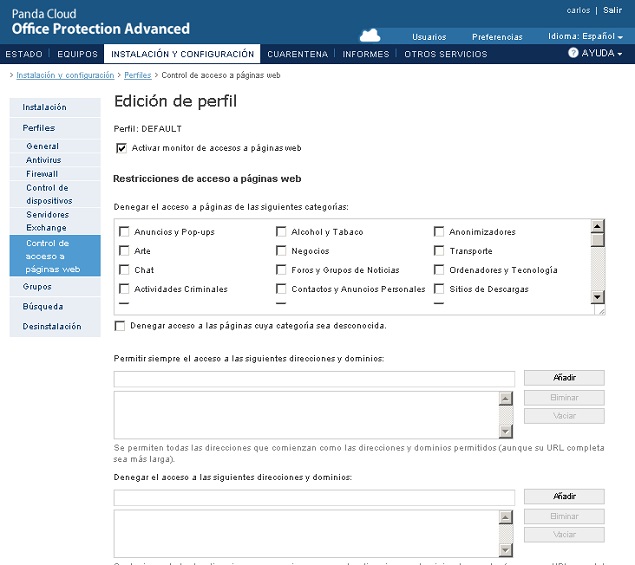Select Control de acceso a páginas web sidebar item
The width and height of the screenshot is (635, 565).
[55, 256]
